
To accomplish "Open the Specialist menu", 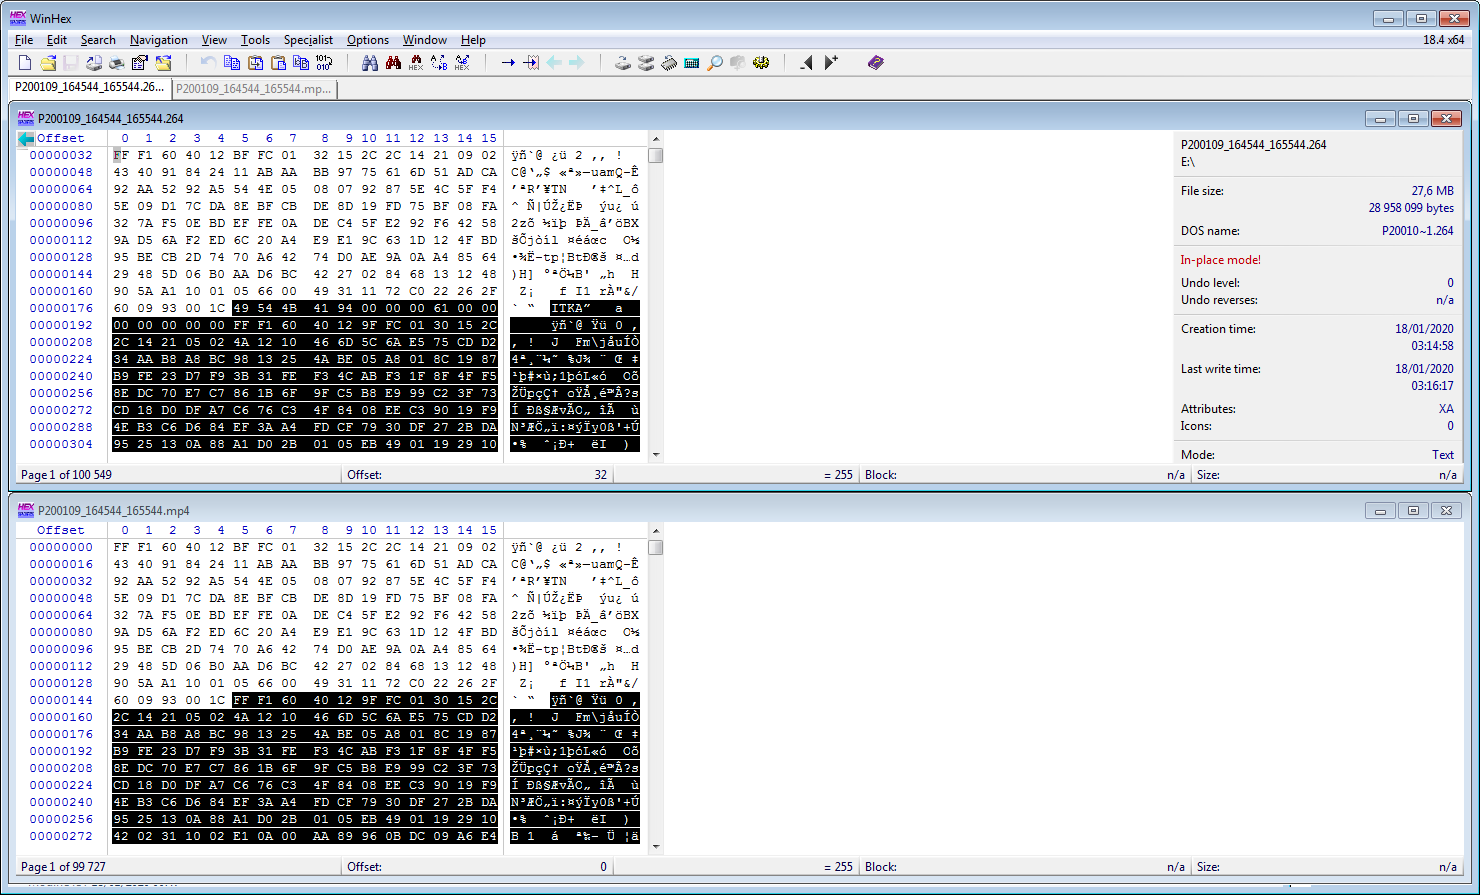I will [x=308, y=40].
